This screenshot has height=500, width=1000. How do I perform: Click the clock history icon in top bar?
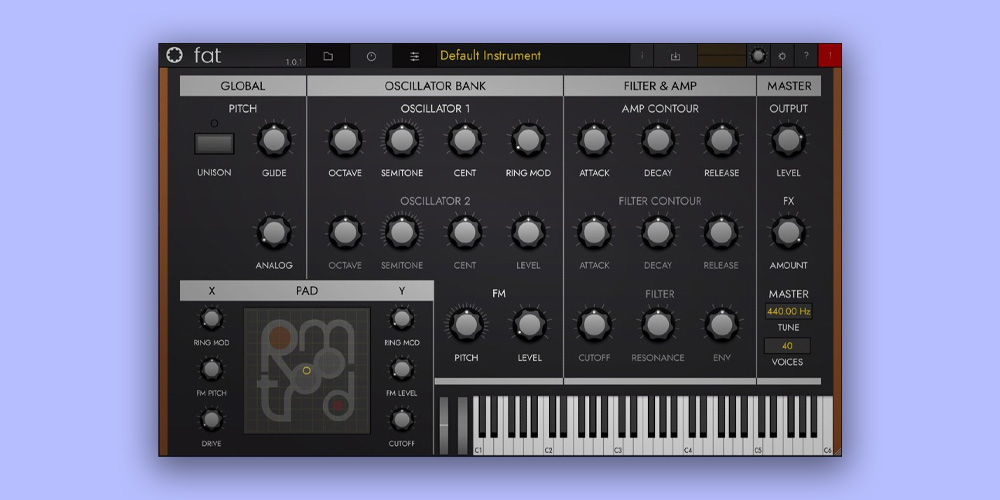[x=371, y=56]
